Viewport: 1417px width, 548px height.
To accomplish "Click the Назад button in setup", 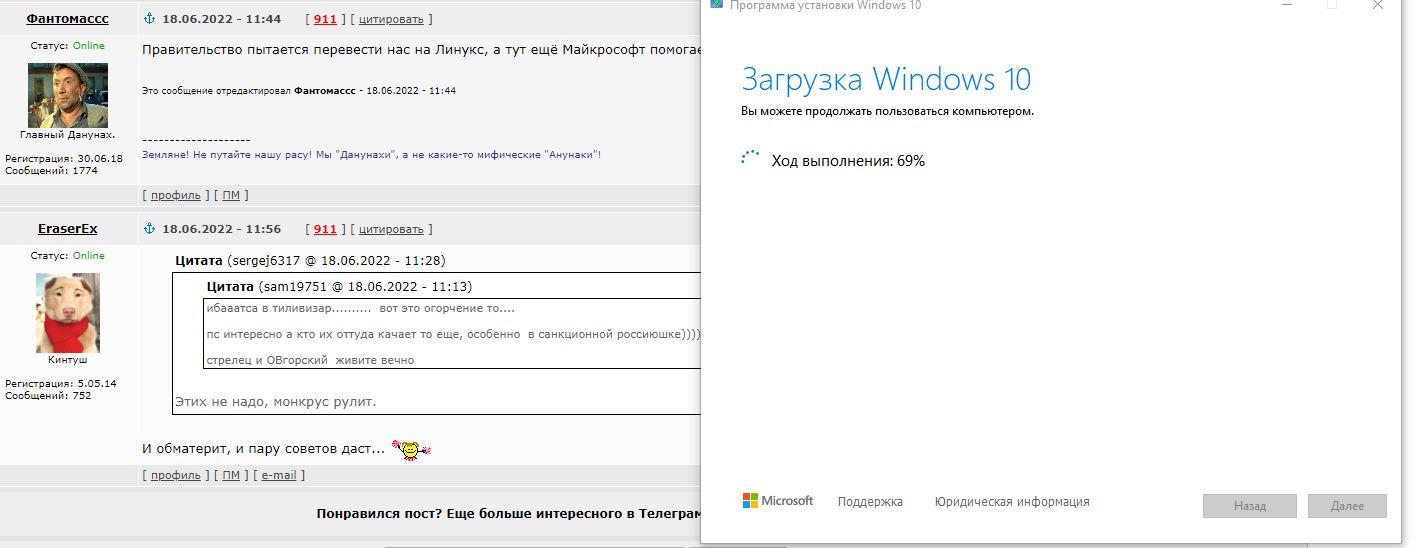I will point(1250,506).
